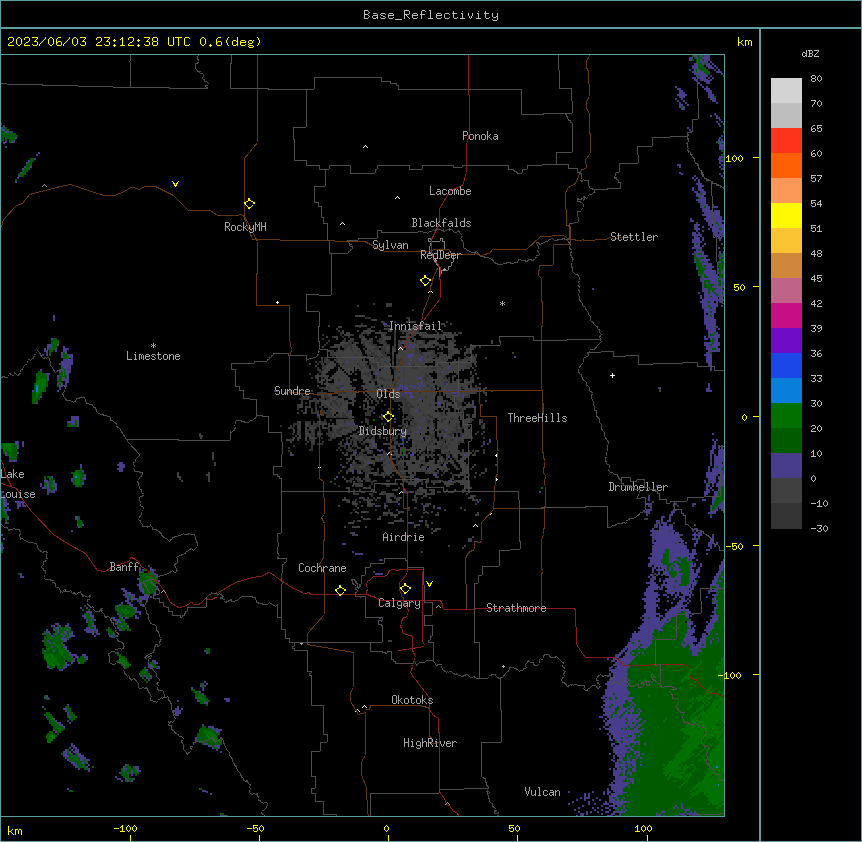
Task: Click the RockyMH label
Action: click(x=245, y=227)
